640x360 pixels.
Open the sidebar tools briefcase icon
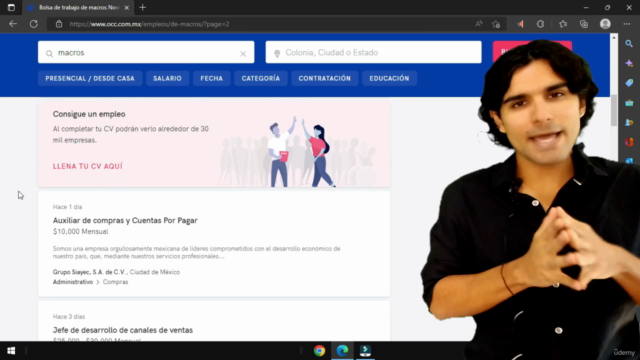[629, 103]
